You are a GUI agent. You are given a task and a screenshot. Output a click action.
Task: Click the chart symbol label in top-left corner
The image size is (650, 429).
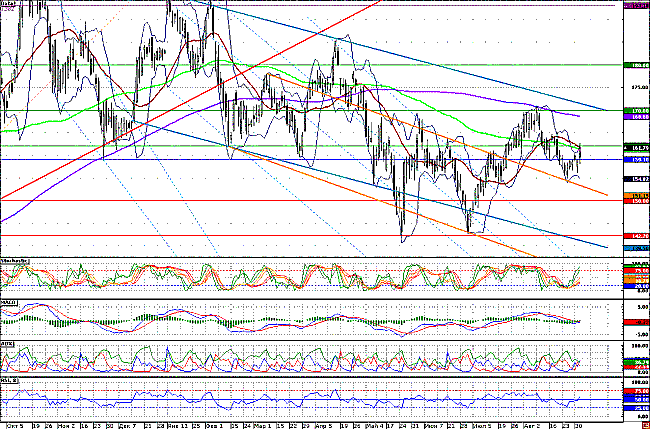tap(10, 6)
